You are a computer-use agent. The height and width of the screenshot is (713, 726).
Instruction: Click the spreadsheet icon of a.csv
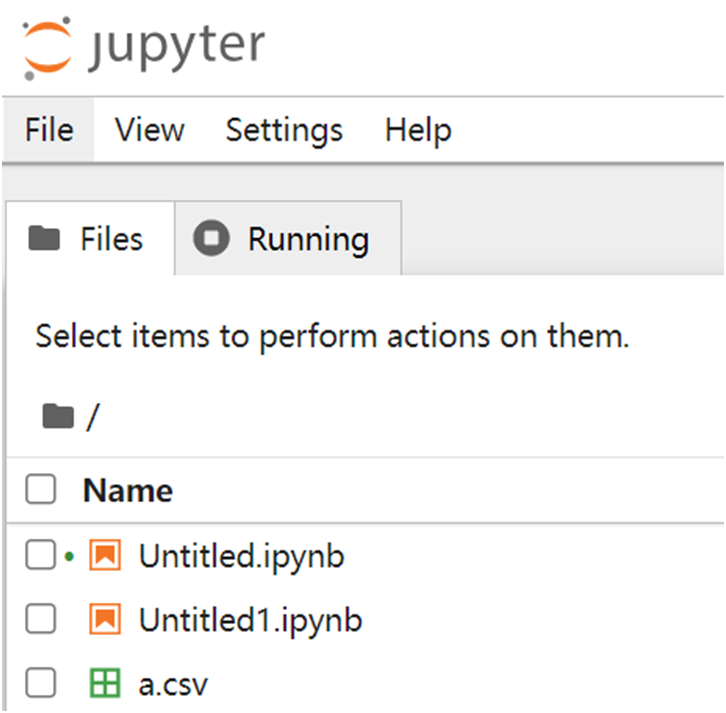click(105, 683)
